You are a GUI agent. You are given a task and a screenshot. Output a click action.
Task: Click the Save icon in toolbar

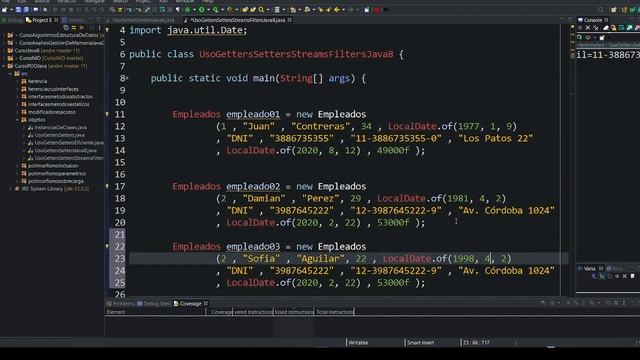point(18,10)
